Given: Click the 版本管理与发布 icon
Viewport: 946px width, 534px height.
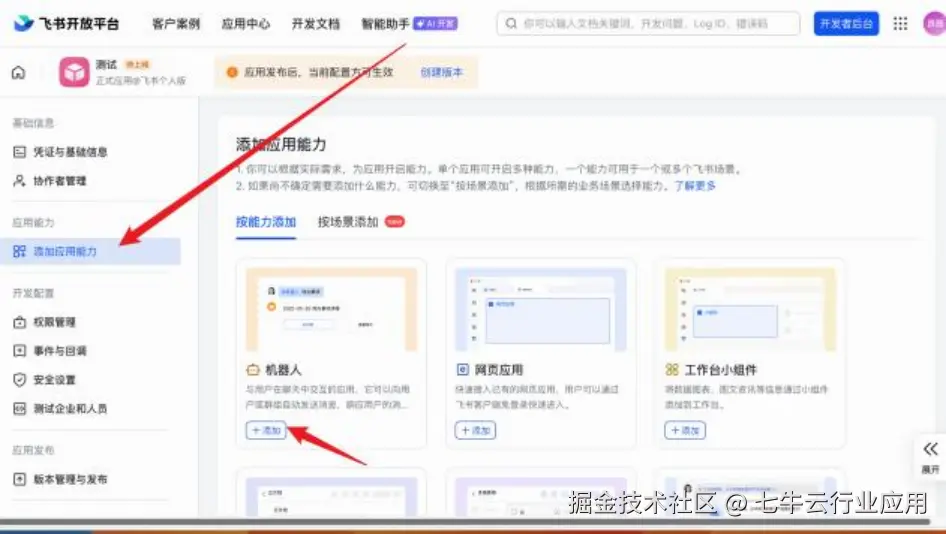Looking at the screenshot, I should pos(19,479).
